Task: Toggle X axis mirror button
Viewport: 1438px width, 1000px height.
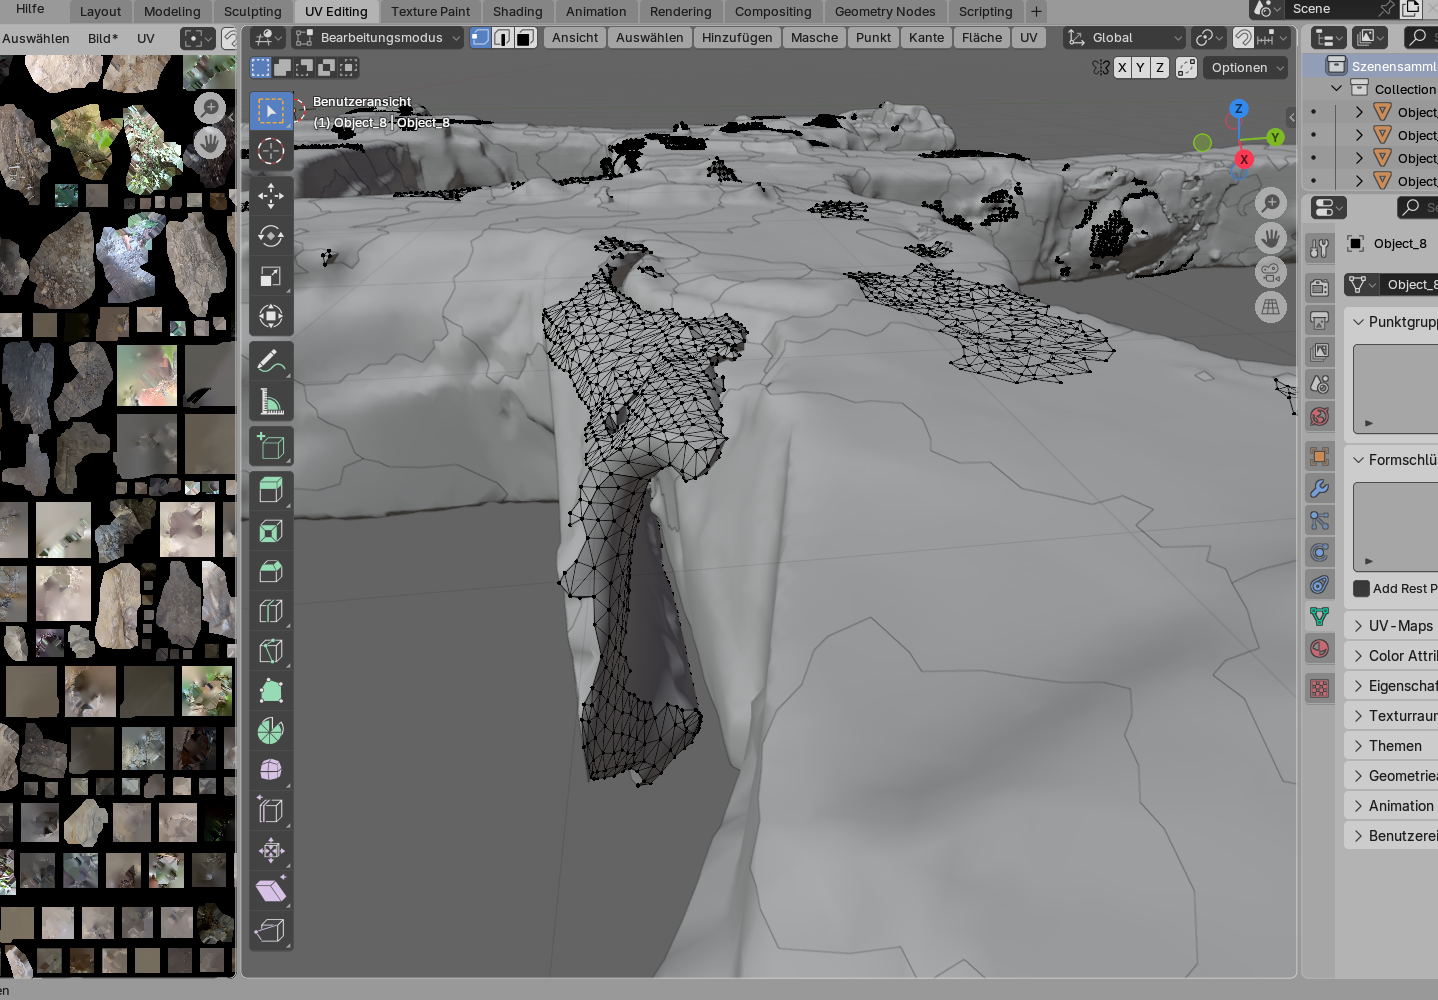Action: 1122,68
